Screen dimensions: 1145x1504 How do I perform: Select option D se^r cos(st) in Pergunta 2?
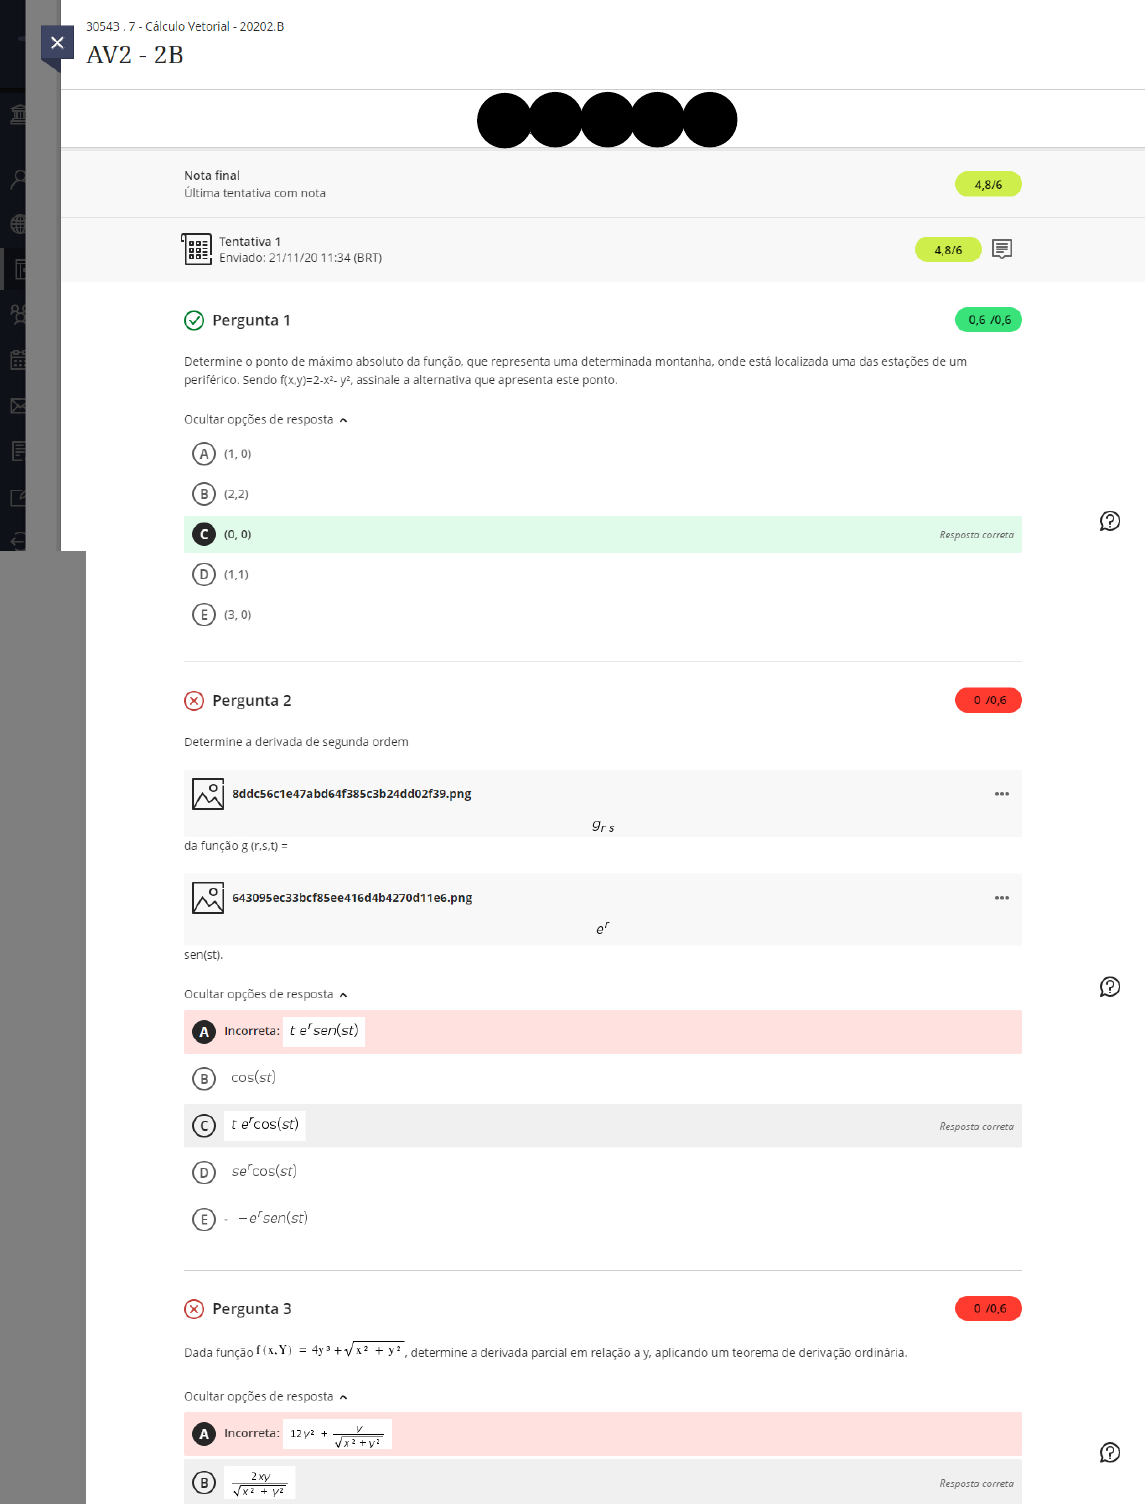pos(204,1172)
